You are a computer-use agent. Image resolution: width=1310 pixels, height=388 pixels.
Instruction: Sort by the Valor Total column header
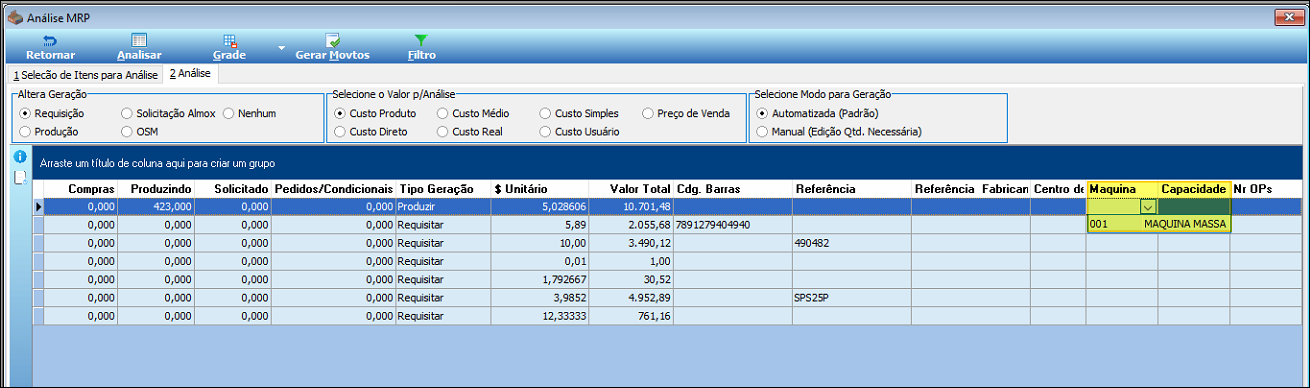630,189
